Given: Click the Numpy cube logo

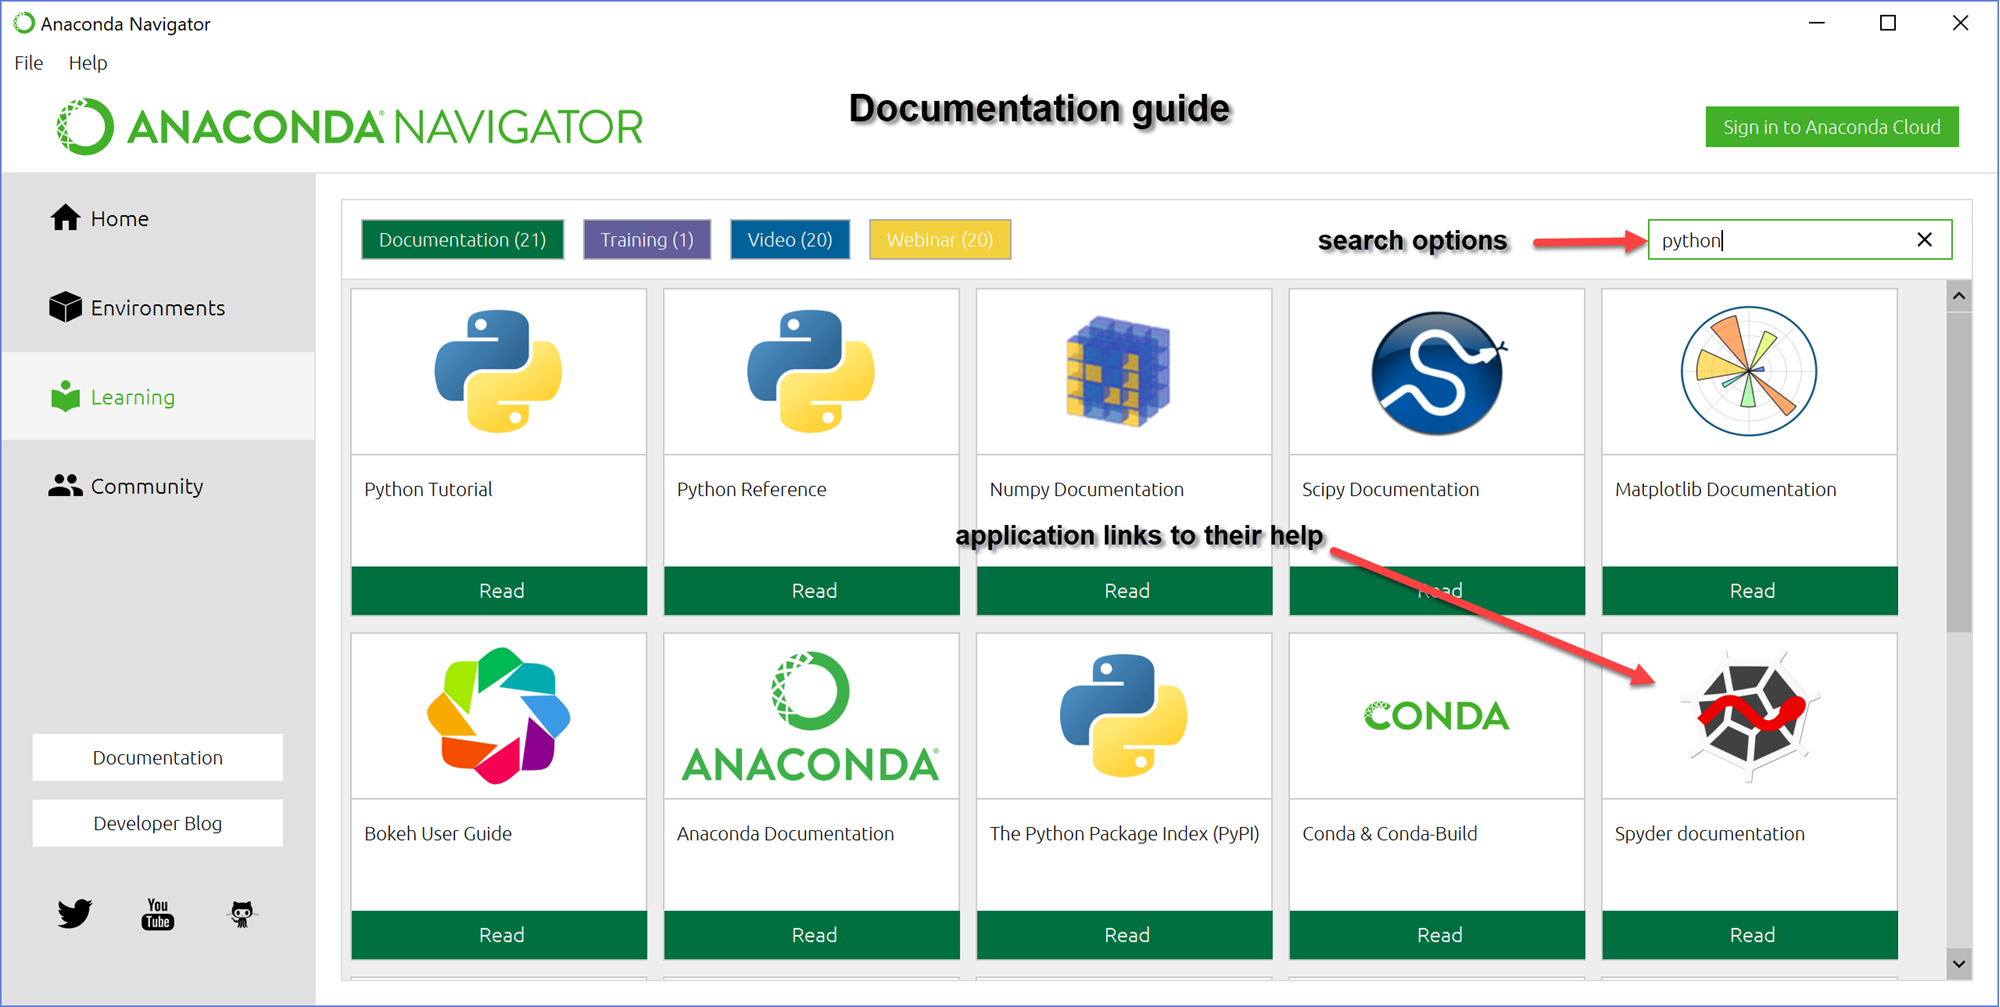Looking at the screenshot, I should [x=1118, y=371].
